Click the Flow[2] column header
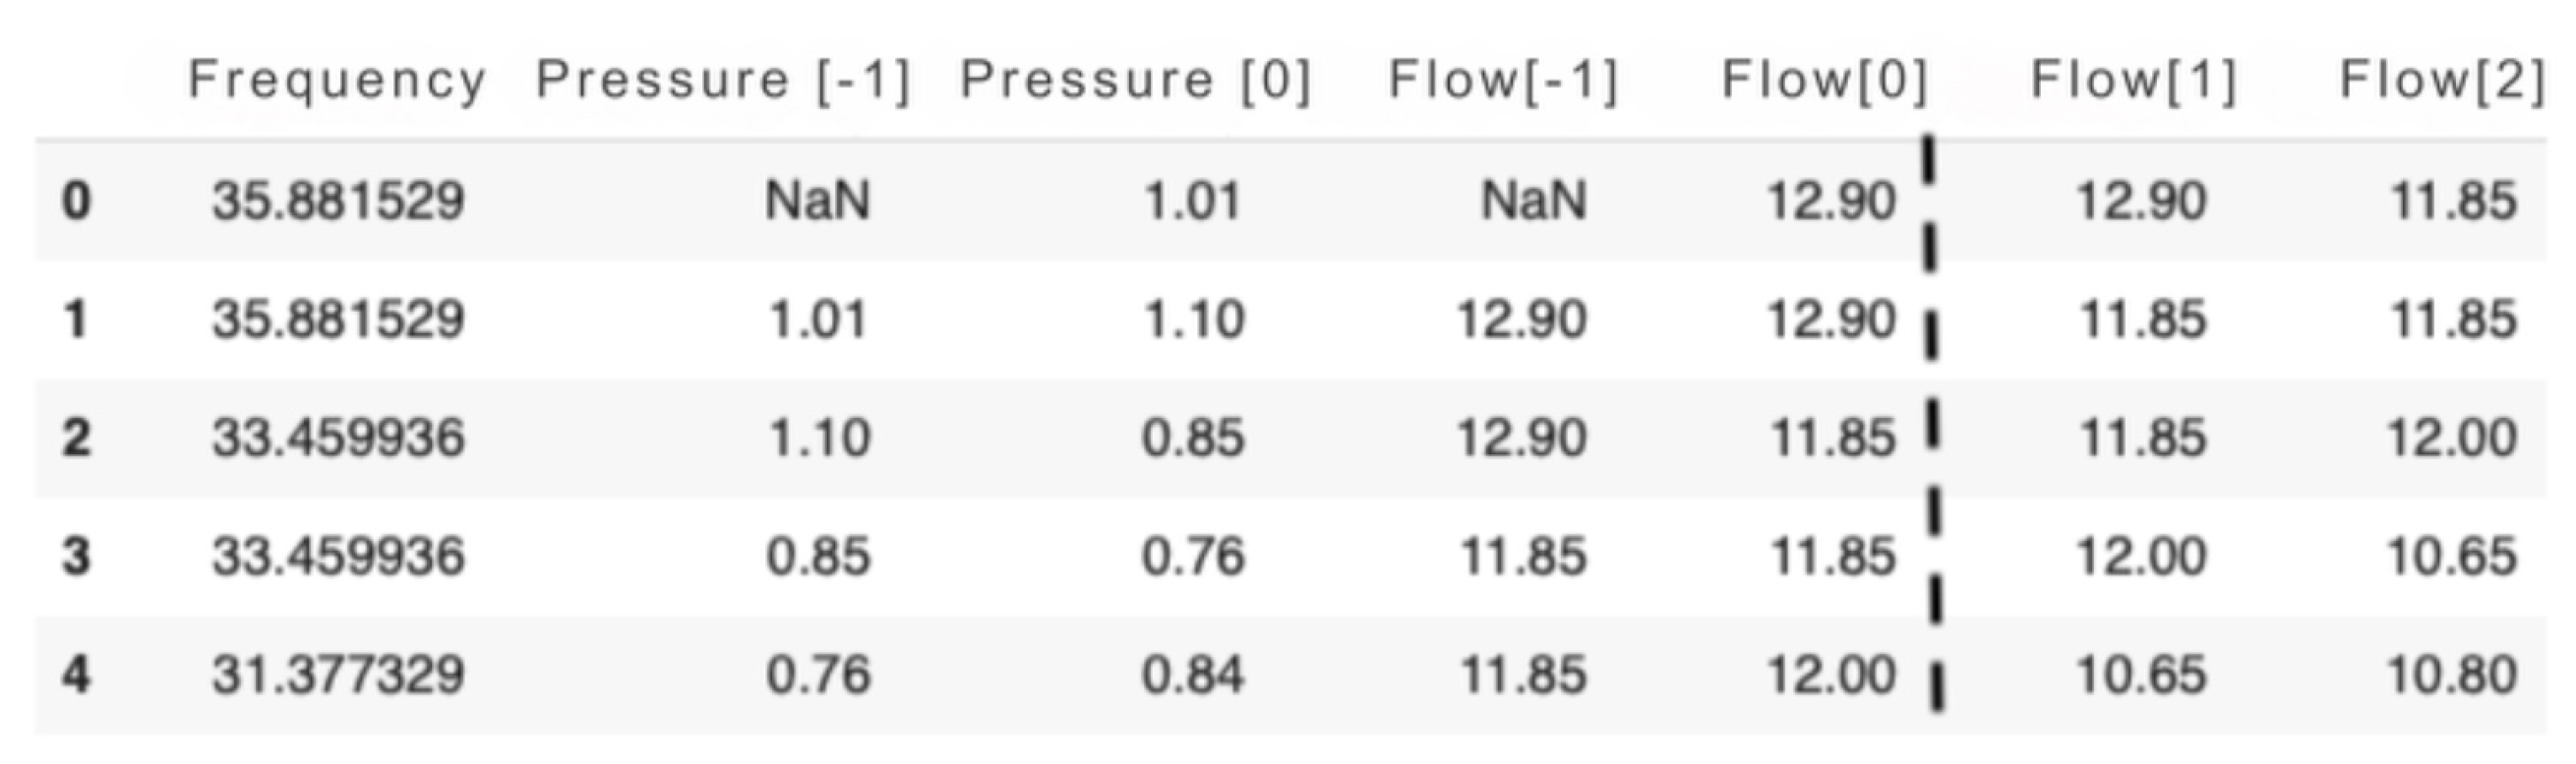The height and width of the screenshot is (764, 2576). pos(2442,80)
